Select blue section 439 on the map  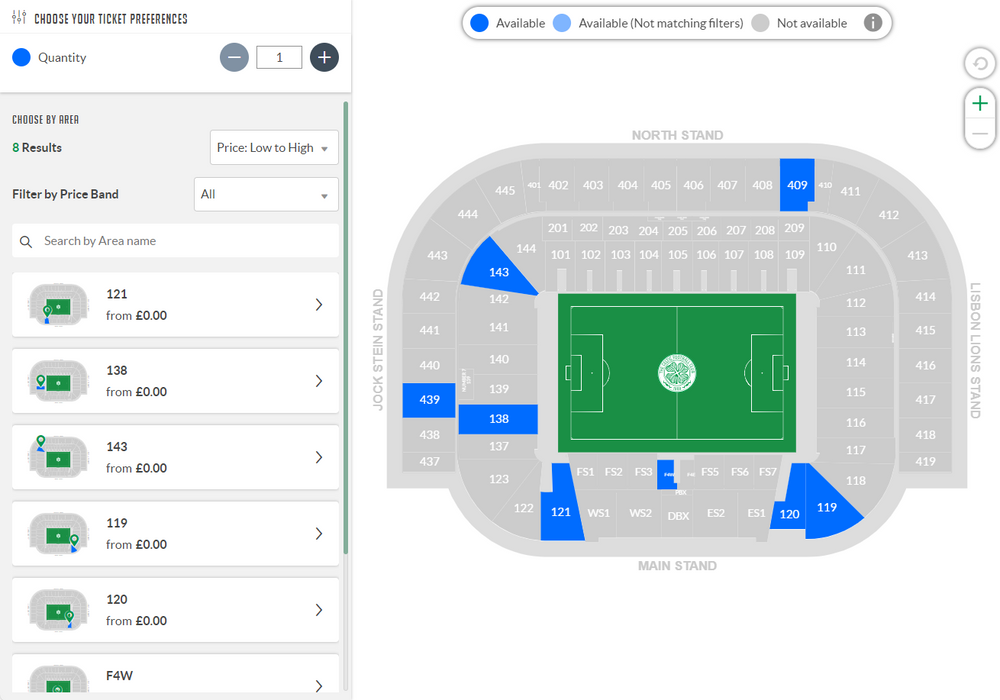pyautogui.click(x=429, y=400)
